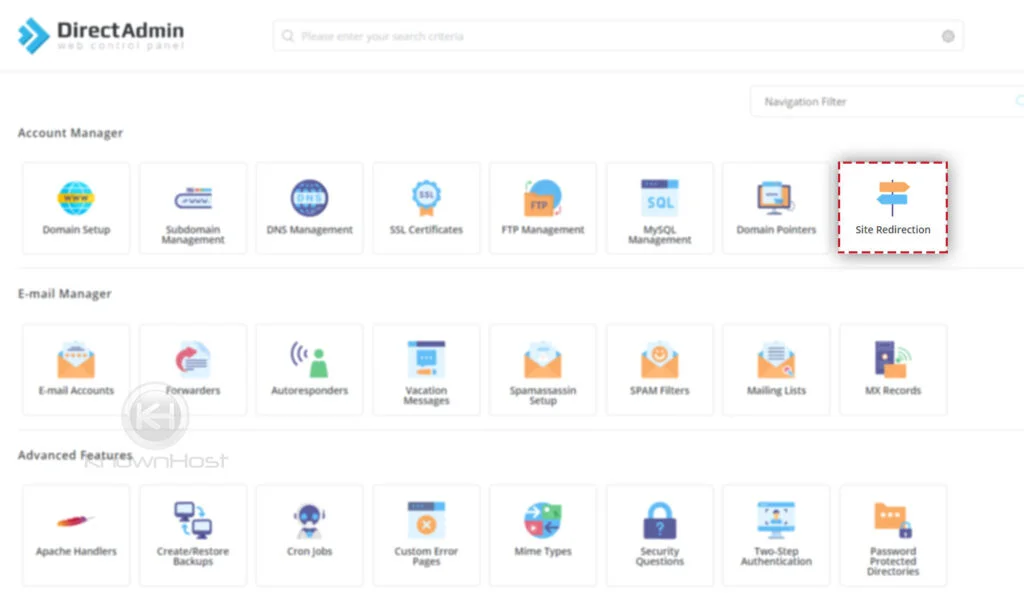Open SSL Certificates
This screenshot has height=593, width=1024.
[x=426, y=208]
